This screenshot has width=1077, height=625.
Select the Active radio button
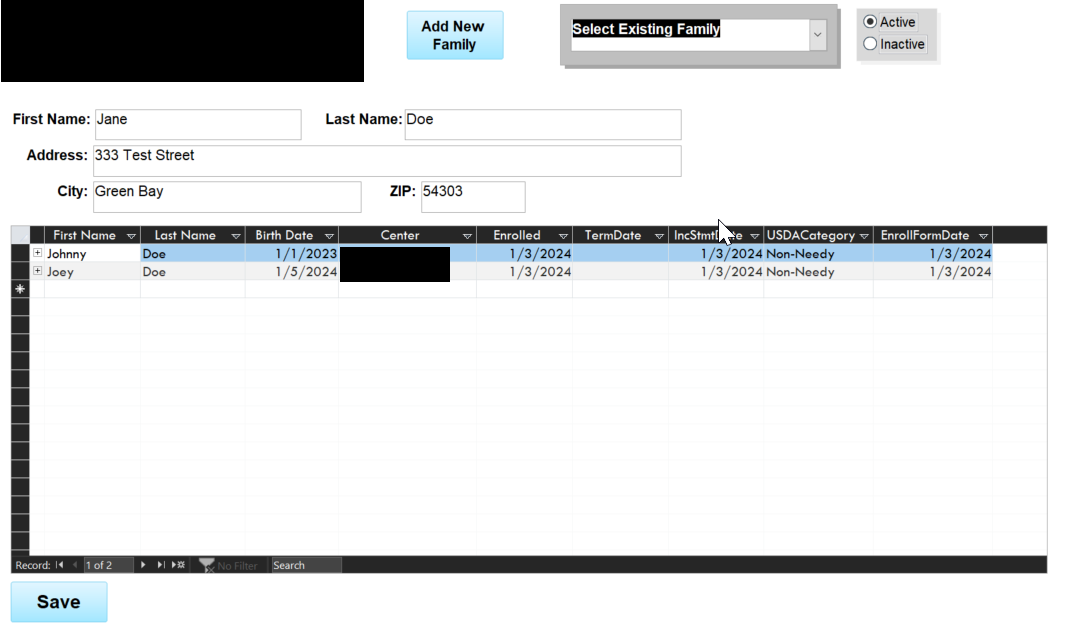coord(871,21)
